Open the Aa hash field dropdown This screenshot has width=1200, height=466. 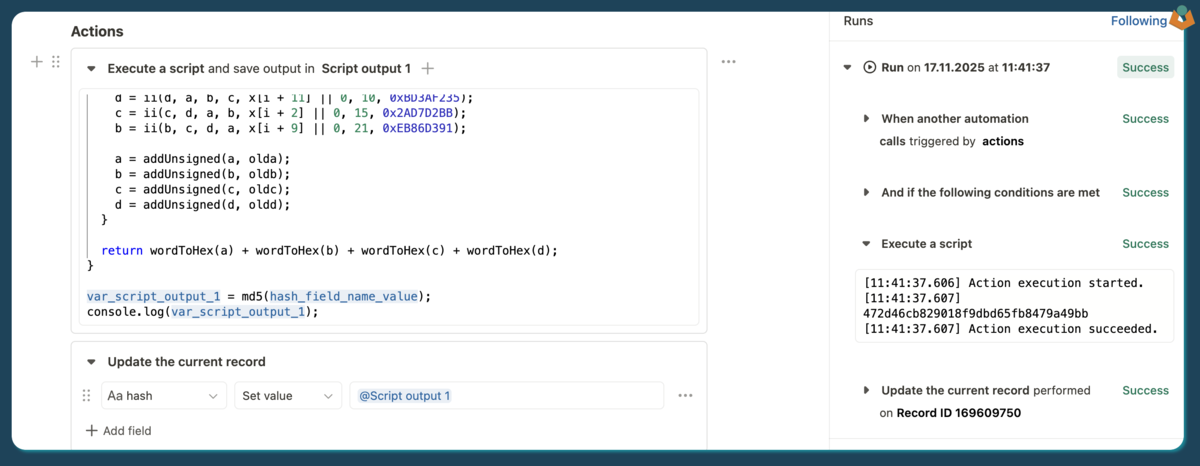click(x=163, y=396)
